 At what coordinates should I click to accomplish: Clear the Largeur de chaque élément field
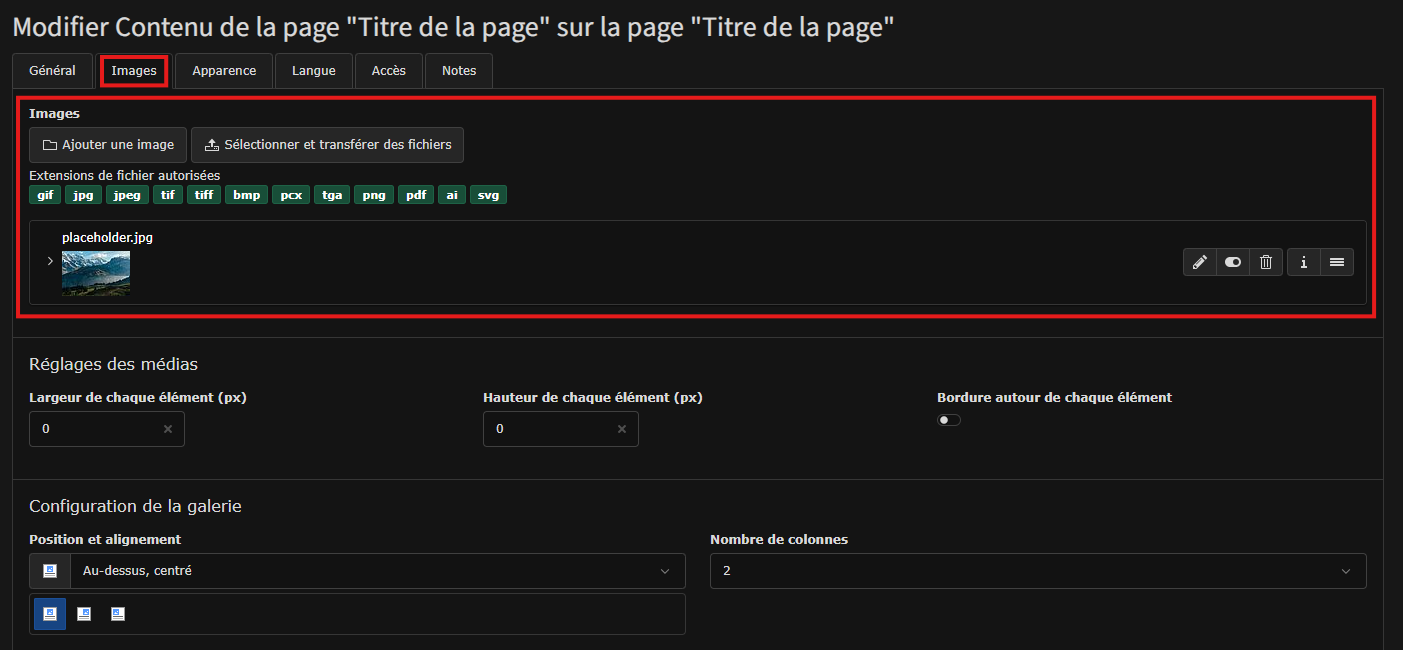click(x=168, y=429)
